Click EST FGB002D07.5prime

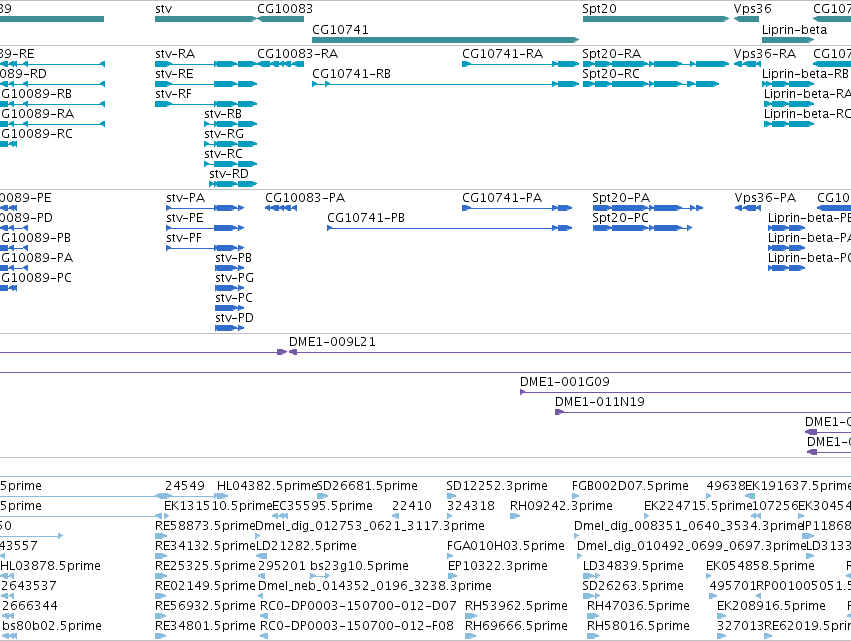coord(630,486)
